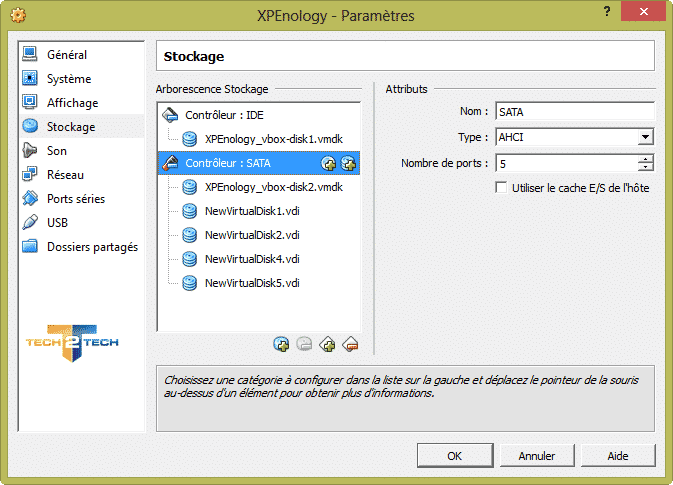673x485 pixels.
Task: Click the Général monitor icon
Action: click(30, 54)
